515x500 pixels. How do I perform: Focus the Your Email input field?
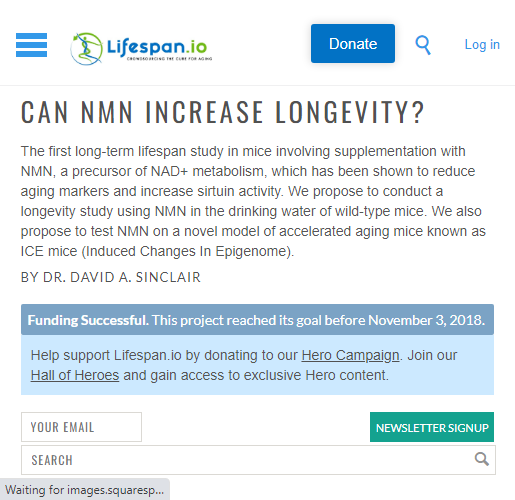81,427
